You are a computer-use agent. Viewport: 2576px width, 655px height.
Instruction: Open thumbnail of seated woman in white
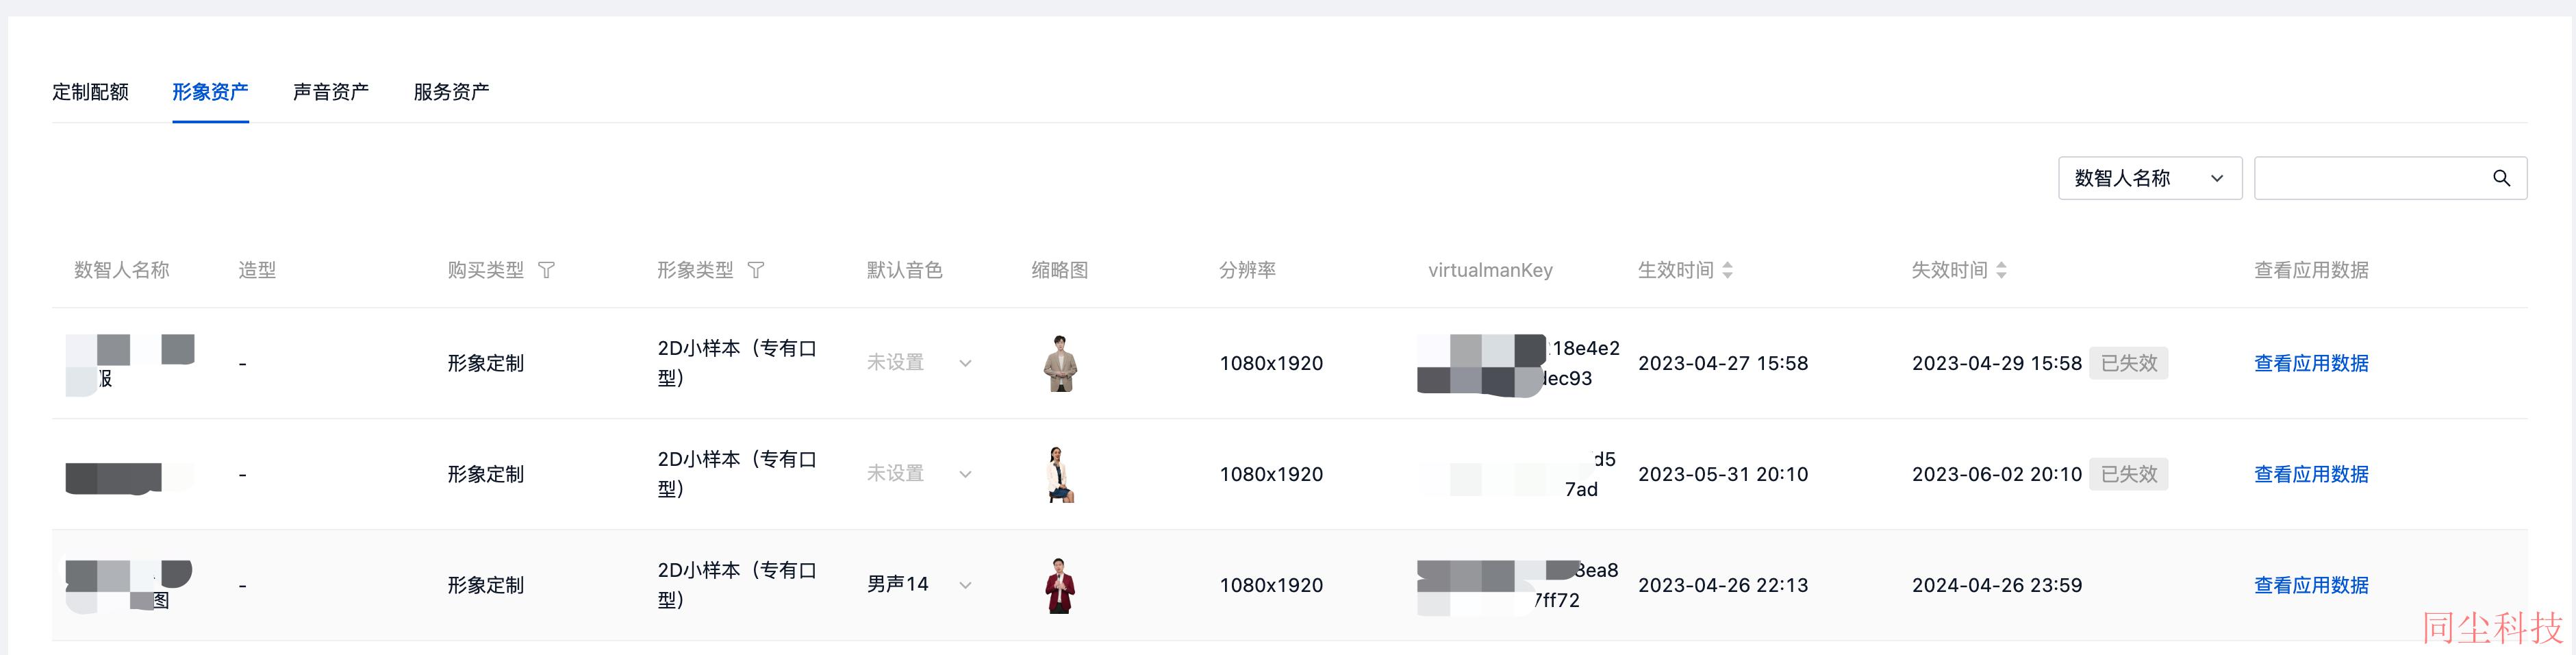1060,474
